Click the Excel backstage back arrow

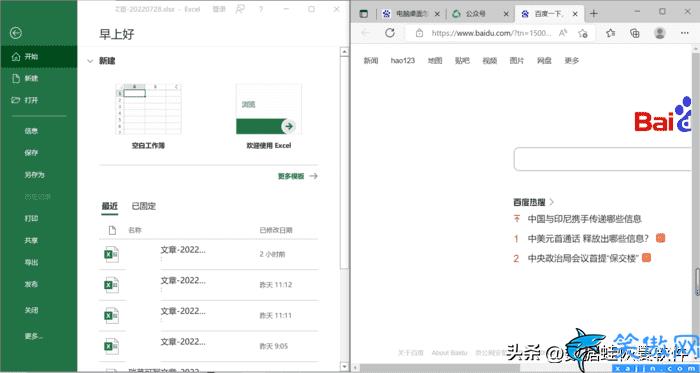coord(16,33)
